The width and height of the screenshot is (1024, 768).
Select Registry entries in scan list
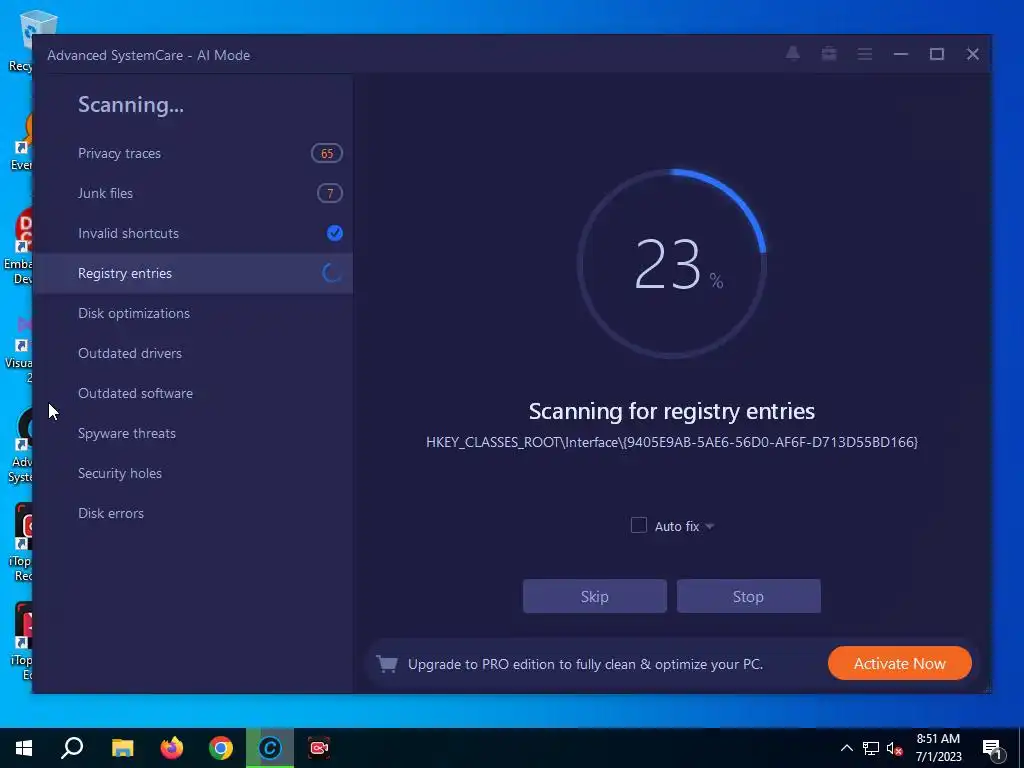point(193,273)
